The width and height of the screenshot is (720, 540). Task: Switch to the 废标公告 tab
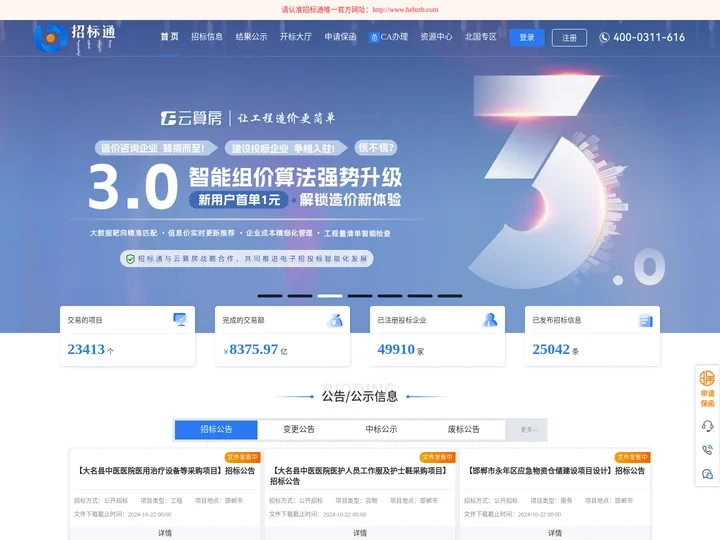(463, 429)
